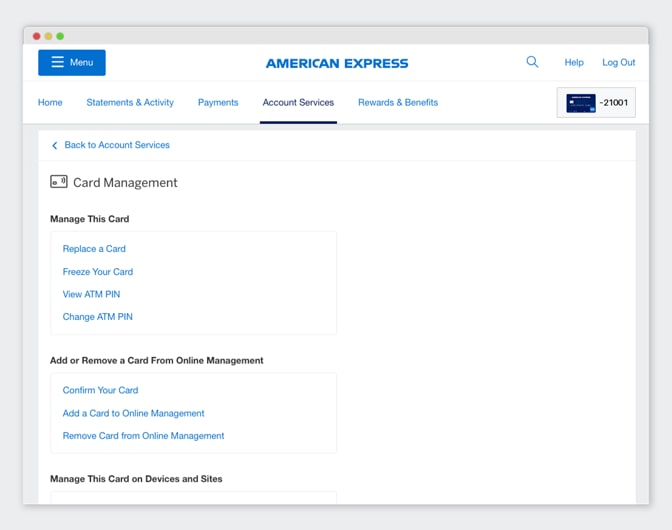Select Add a Card to Online Management
Screen dimensions: 672x530
[133, 413]
